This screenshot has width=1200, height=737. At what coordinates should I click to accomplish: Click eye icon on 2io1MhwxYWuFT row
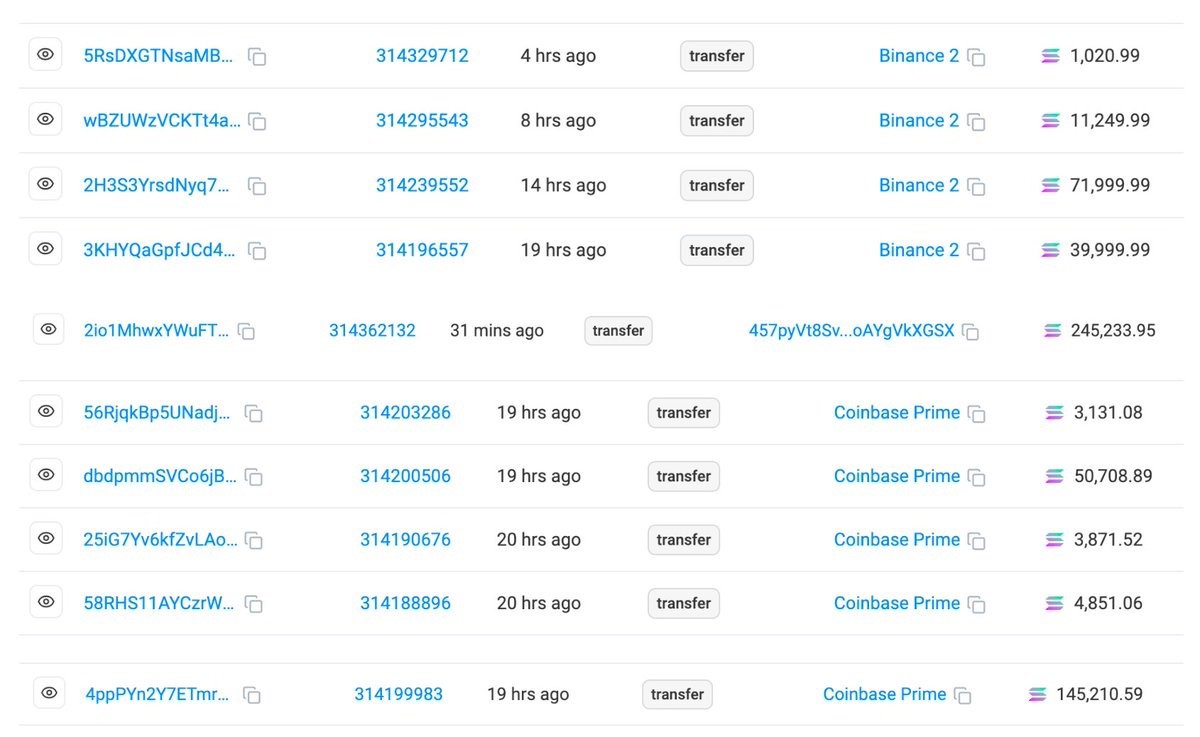[48, 329]
